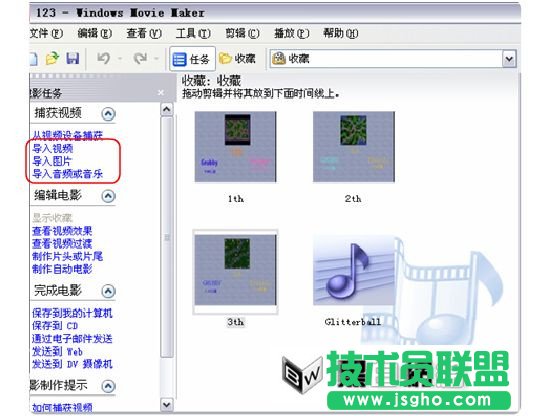The image size is (554, 416).
Task: Click the 捕获视频 section heading text
Action: tap(58, 113)
